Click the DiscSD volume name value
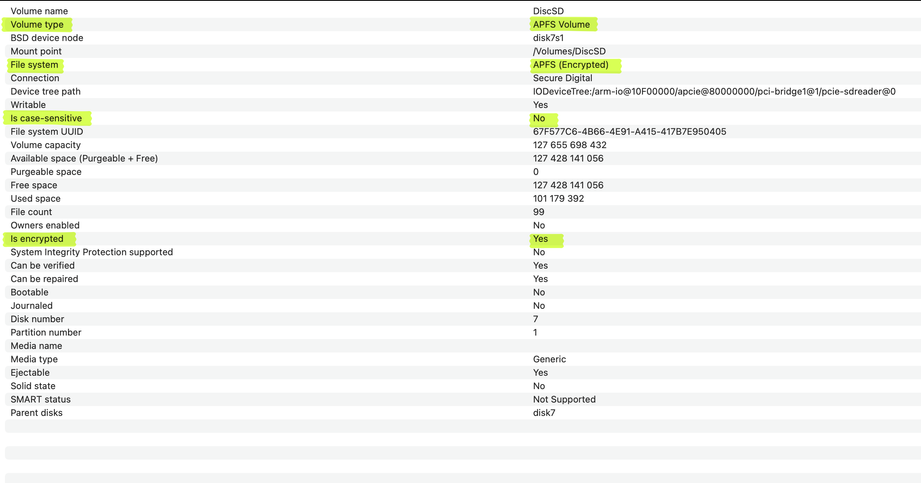Viewport: 921px width, 483px height. point(548,11)
